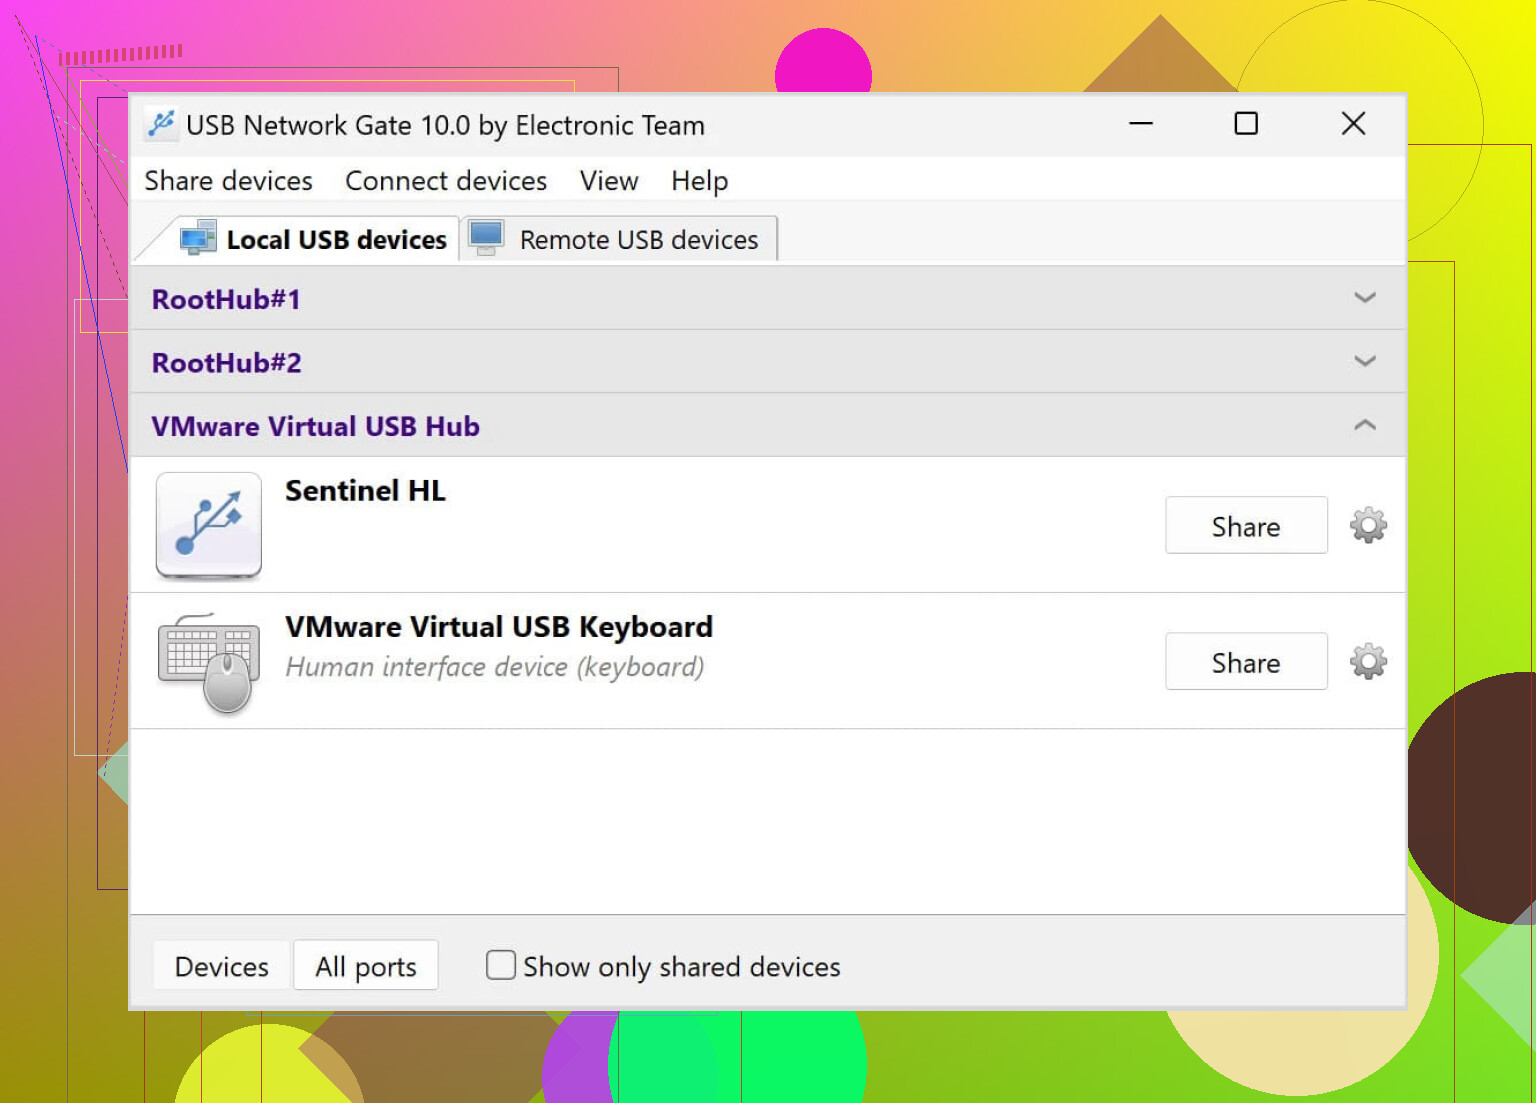Maximize the USB Network Gate window

click(x=1246, y=124)
